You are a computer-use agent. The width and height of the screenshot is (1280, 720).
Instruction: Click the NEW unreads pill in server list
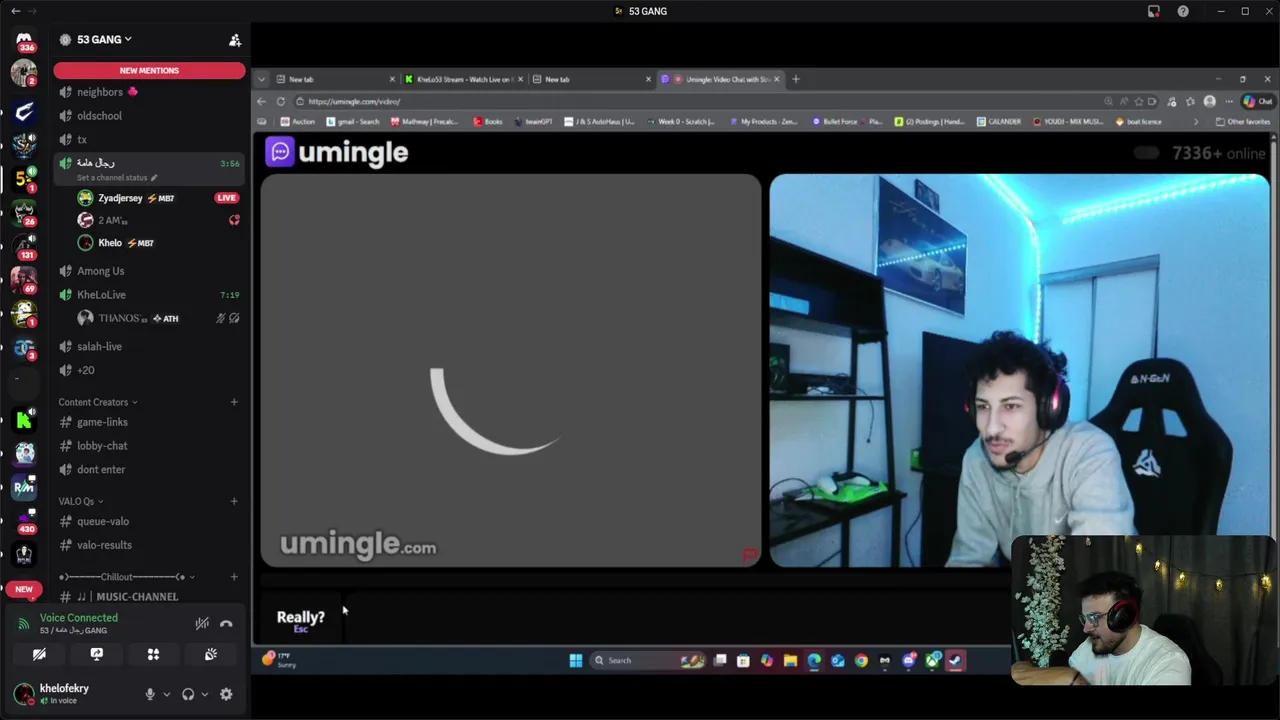[x=24, y=589]
